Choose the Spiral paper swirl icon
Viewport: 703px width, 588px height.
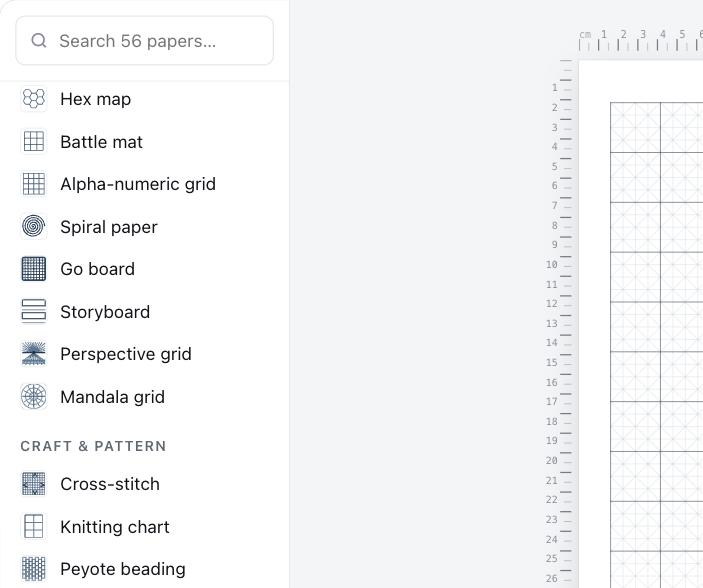(34, 226)
